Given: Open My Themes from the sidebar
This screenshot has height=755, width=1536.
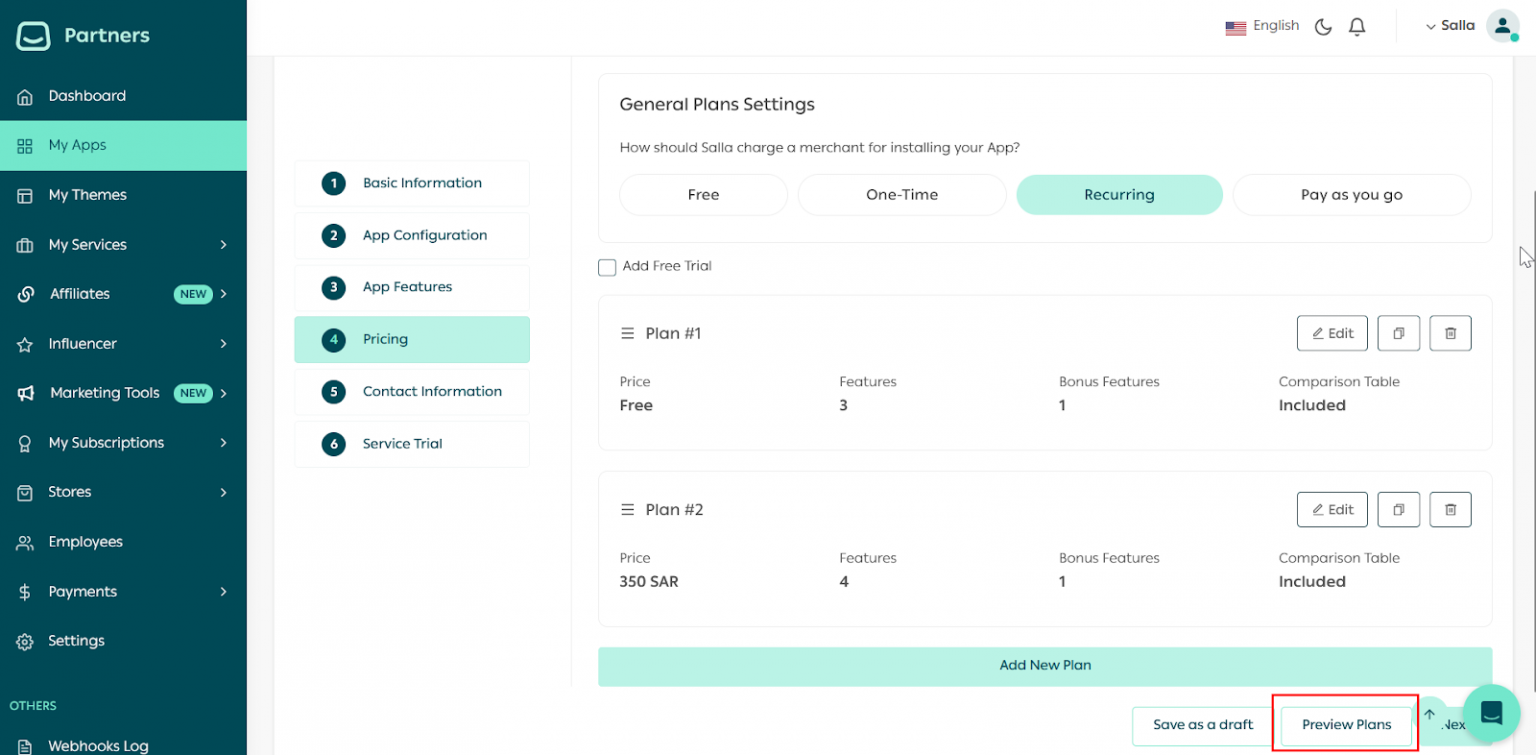Looking at the screenshot, I should point(90,194).
